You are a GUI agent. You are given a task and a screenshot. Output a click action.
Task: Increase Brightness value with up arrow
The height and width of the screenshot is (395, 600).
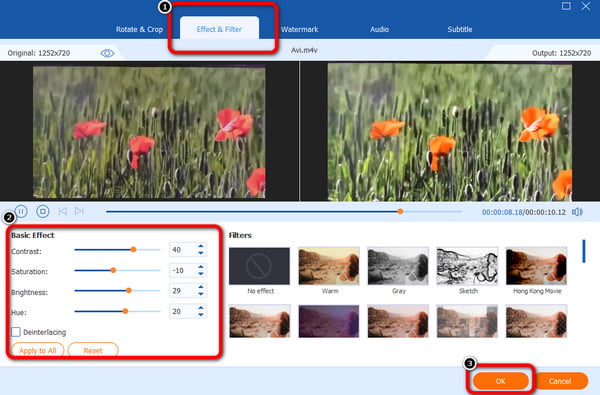[x=201, y=287]
